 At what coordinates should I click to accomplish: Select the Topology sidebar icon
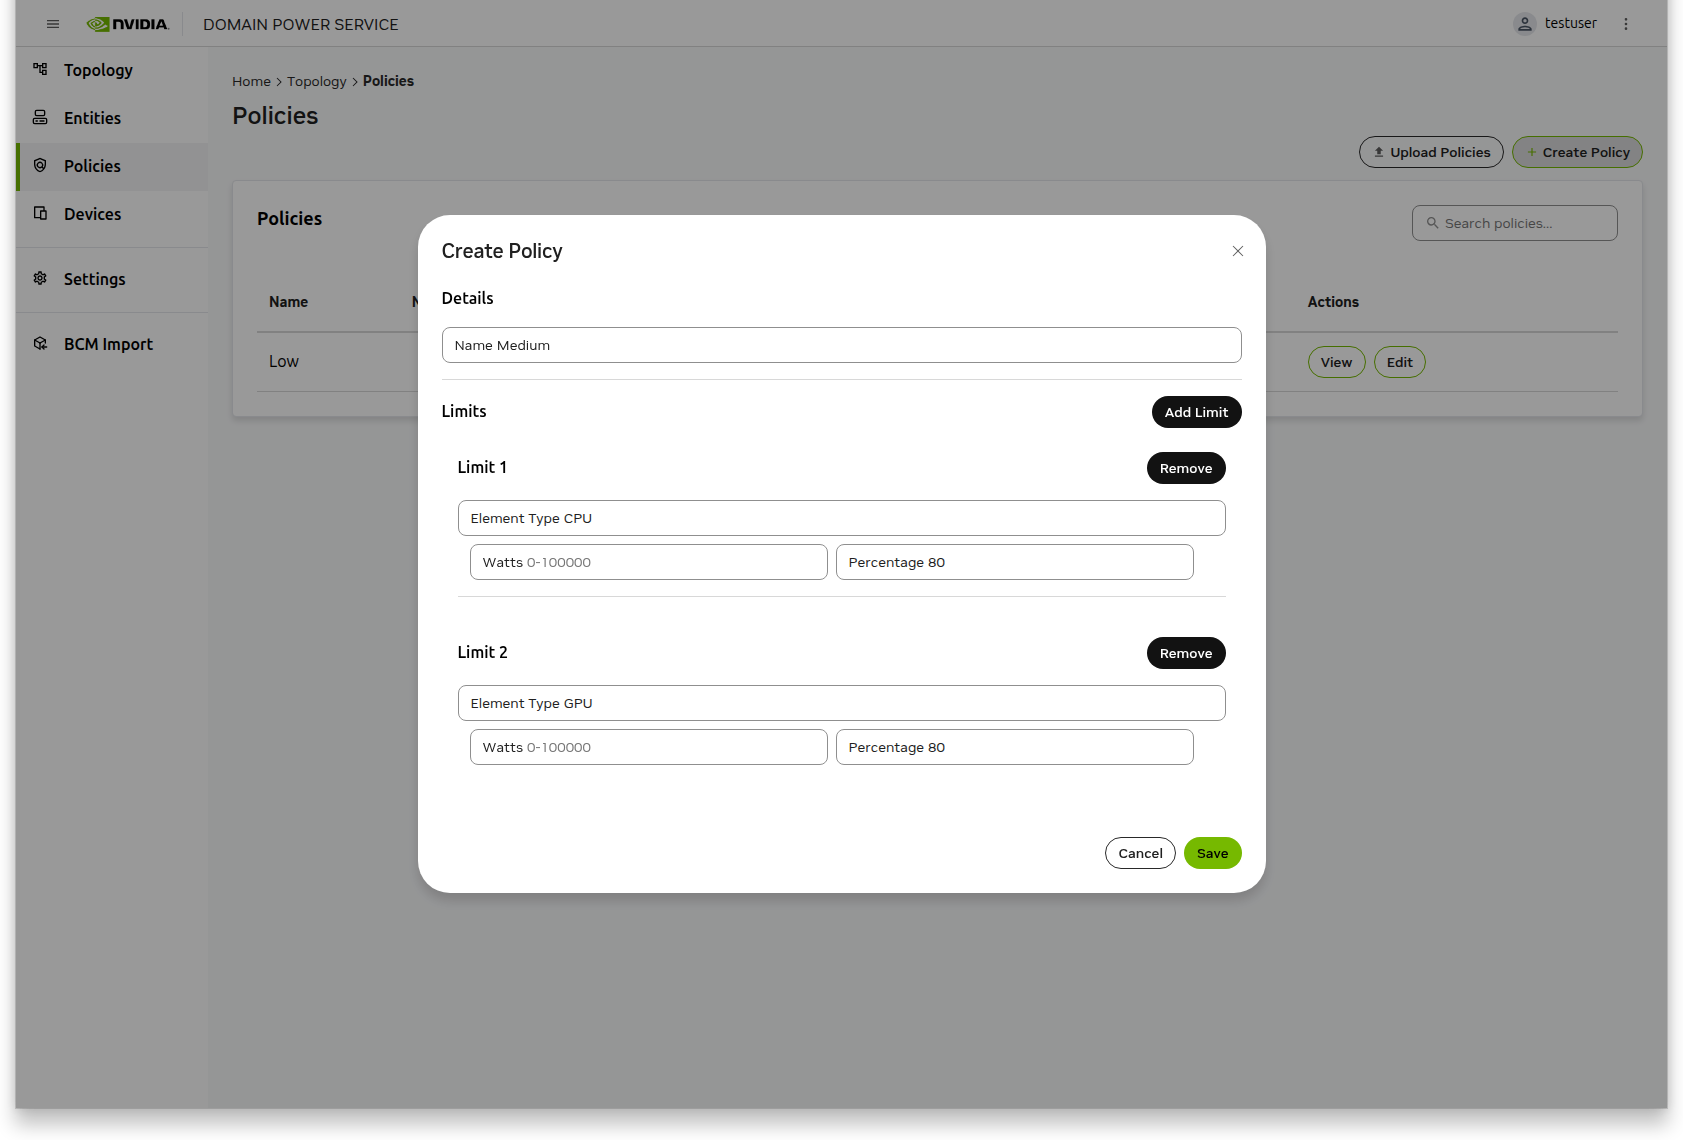point(40,70)
